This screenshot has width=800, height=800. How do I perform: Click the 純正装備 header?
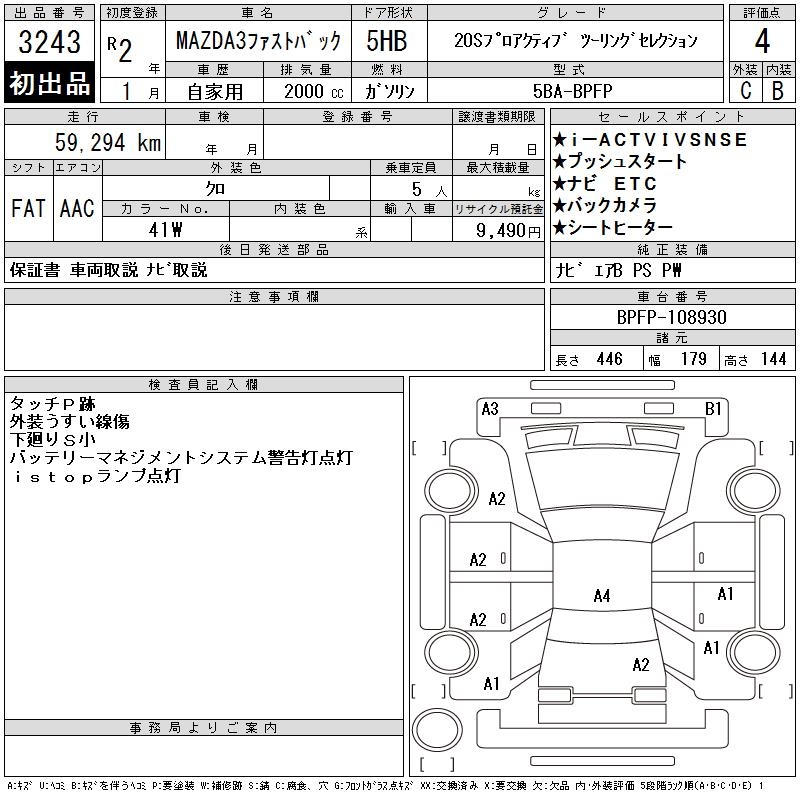click(x=672, y=249)
